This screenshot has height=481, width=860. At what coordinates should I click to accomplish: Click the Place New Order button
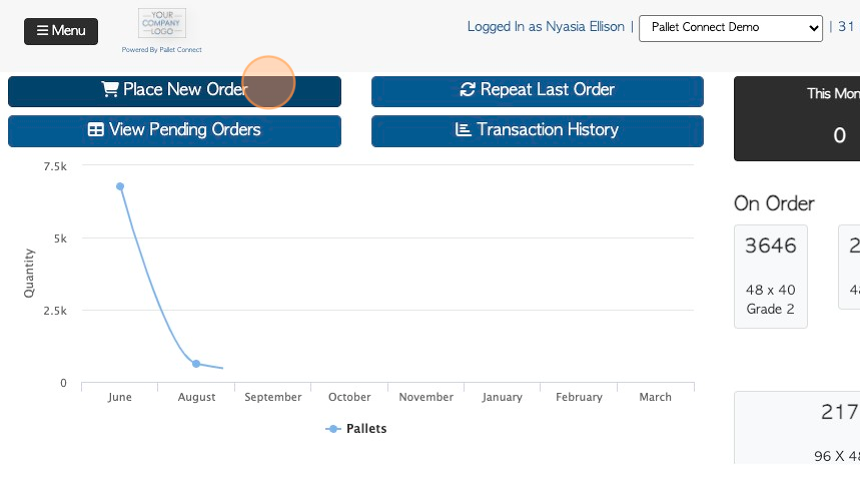coord(174,91)
